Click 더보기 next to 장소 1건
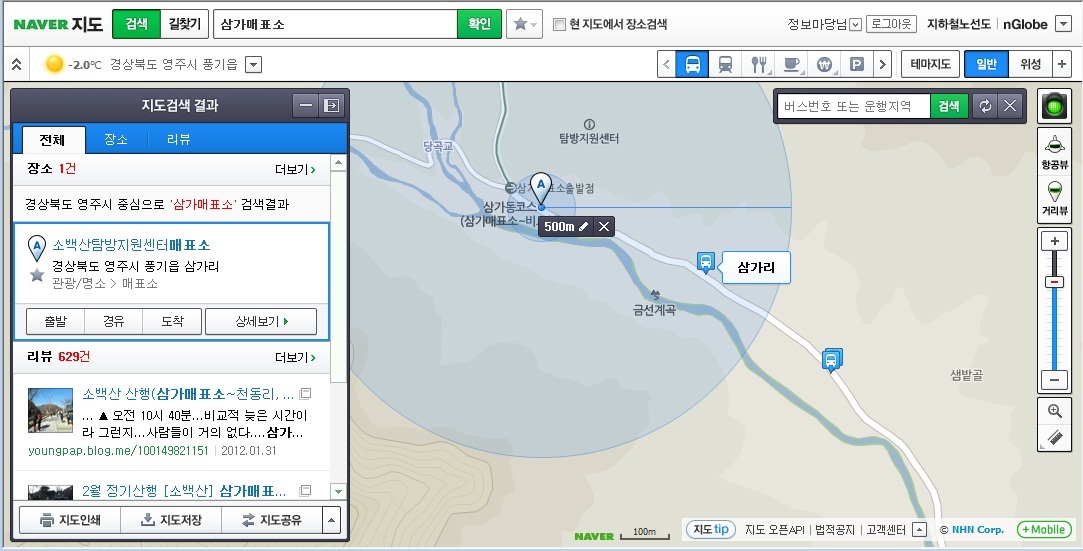Image resolution: width=1083 pixels, height=551 pixels. tap(295, 169)
